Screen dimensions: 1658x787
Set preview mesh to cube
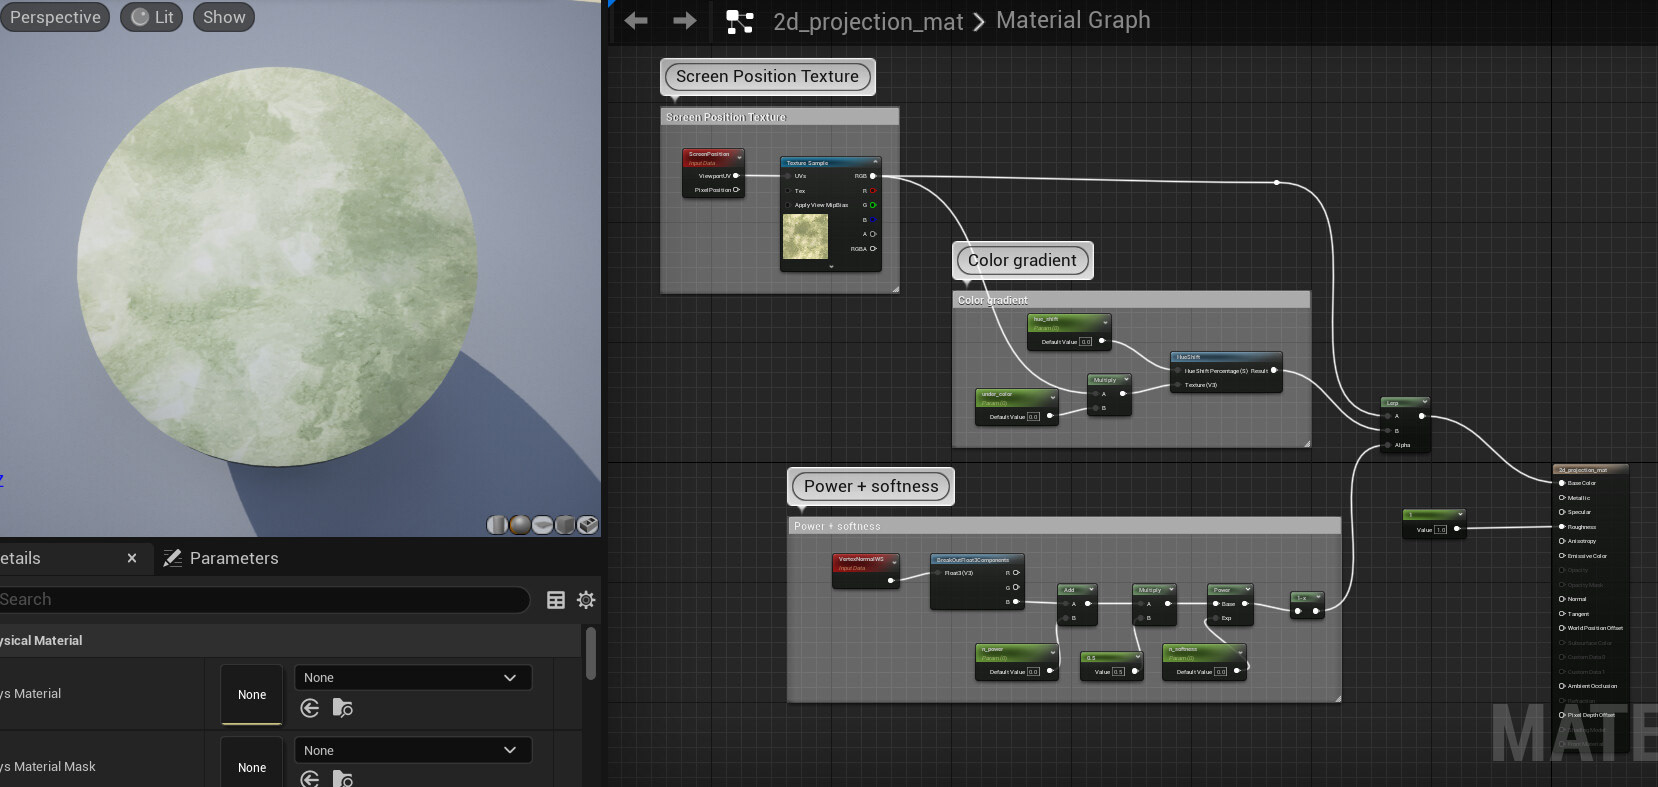point(565,525)
